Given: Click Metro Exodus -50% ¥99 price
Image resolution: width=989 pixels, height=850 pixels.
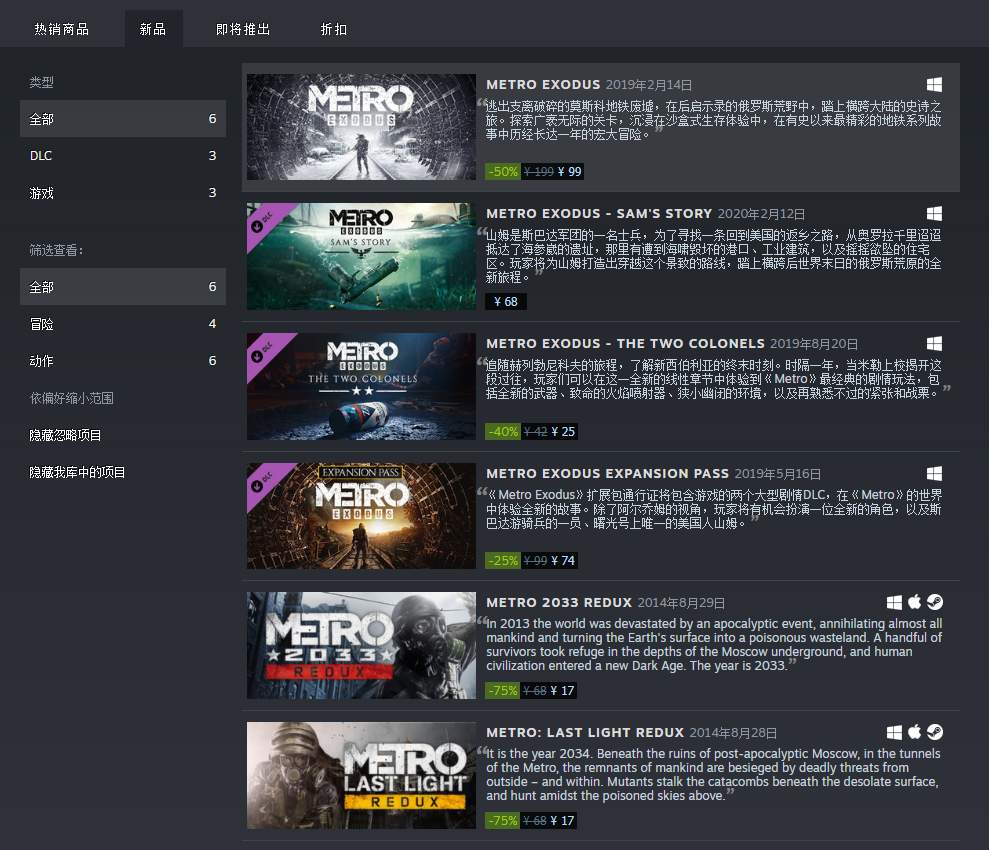Looking at the screenshot, I should tap(534, 172).
